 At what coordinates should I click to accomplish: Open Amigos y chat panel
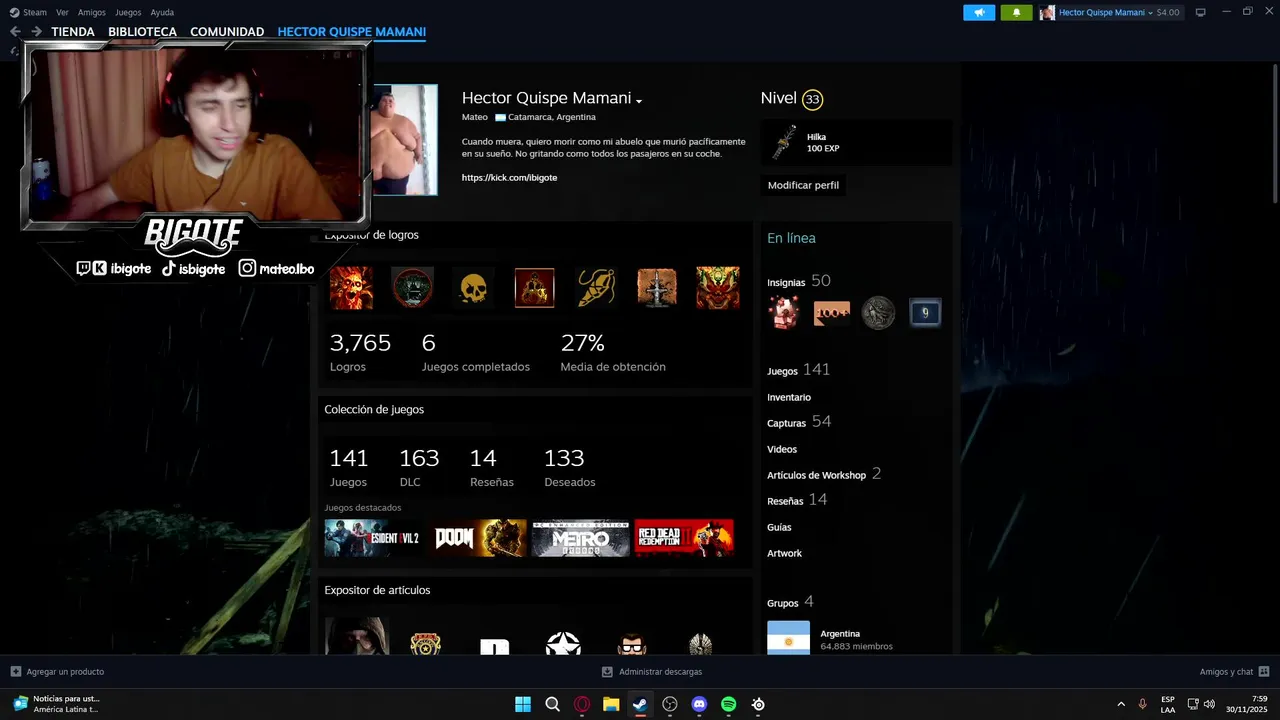(1234, 671)
